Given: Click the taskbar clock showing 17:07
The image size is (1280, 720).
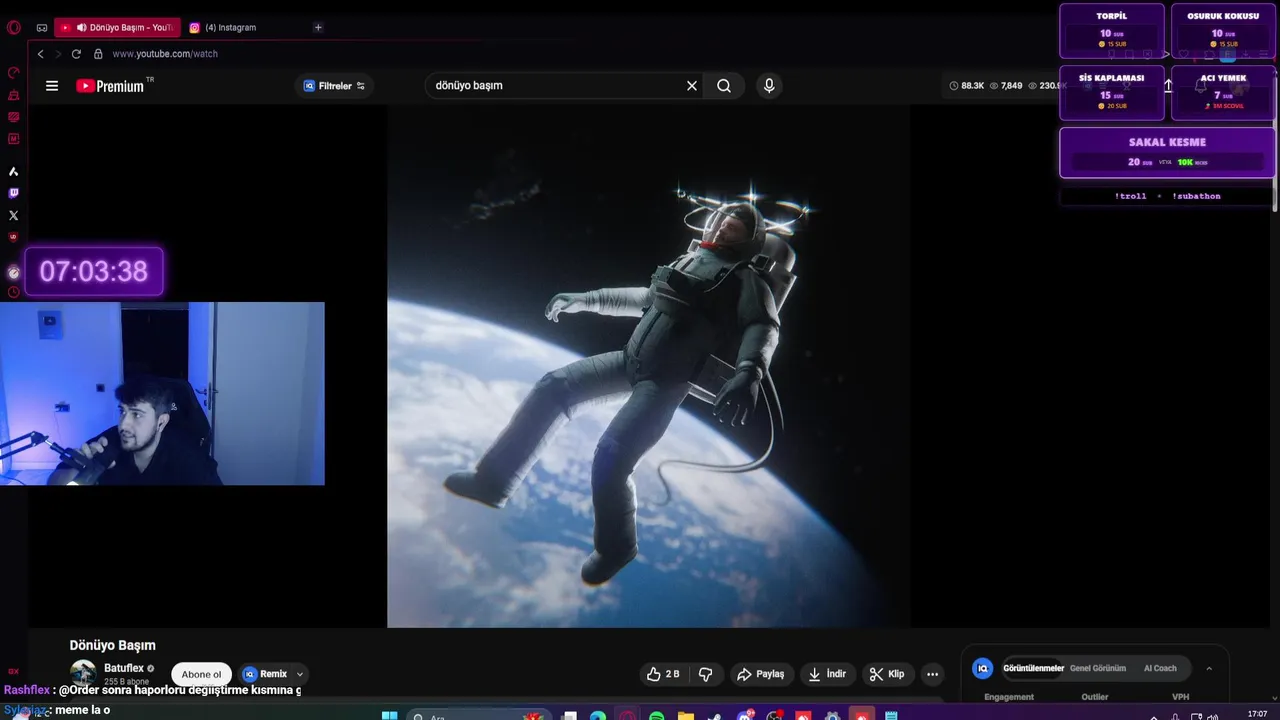Looking at the screenshot, I should (x=1257, y=714).
